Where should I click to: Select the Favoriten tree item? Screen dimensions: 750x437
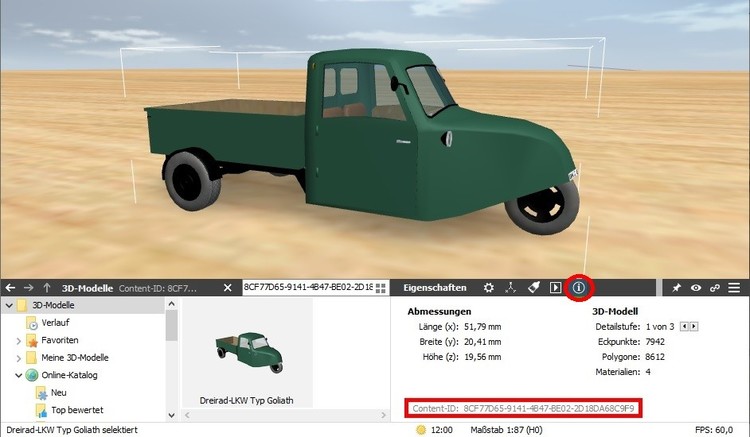click(59, 340)
